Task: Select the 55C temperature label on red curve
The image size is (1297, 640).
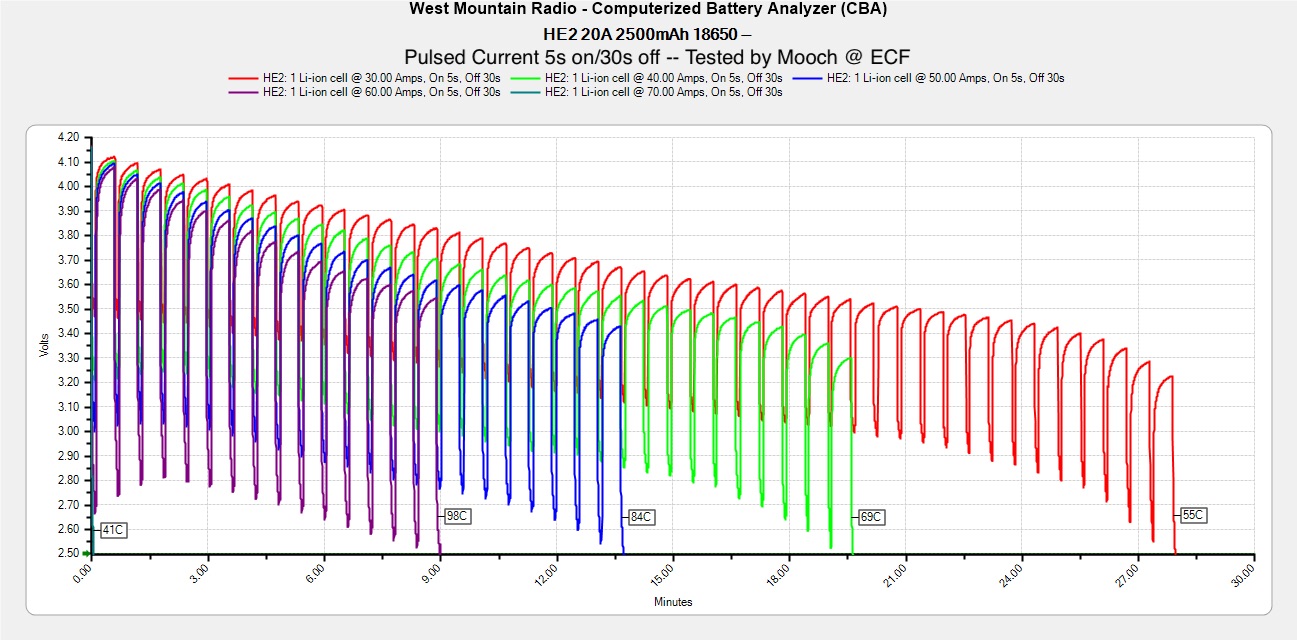Action: (x=1193, y=515)
